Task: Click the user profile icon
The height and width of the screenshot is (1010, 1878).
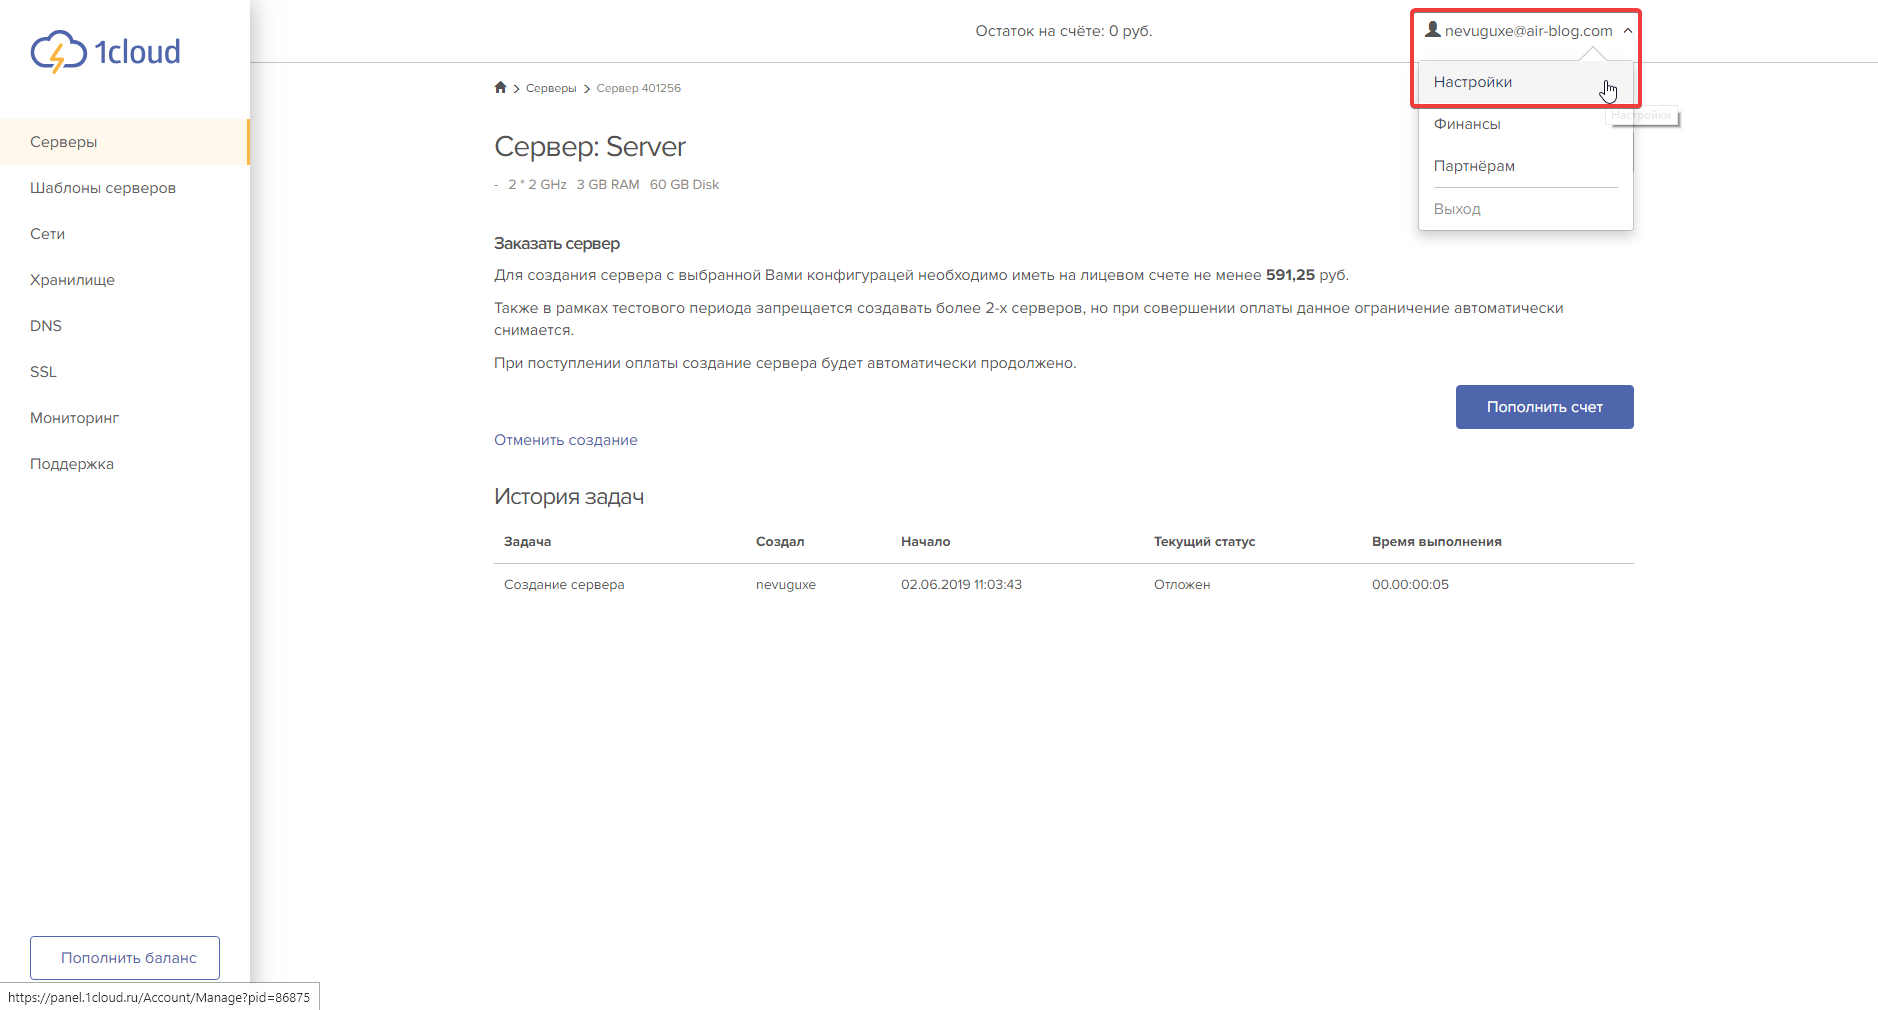Action: pyautogui.click(x=1432, y=30)
